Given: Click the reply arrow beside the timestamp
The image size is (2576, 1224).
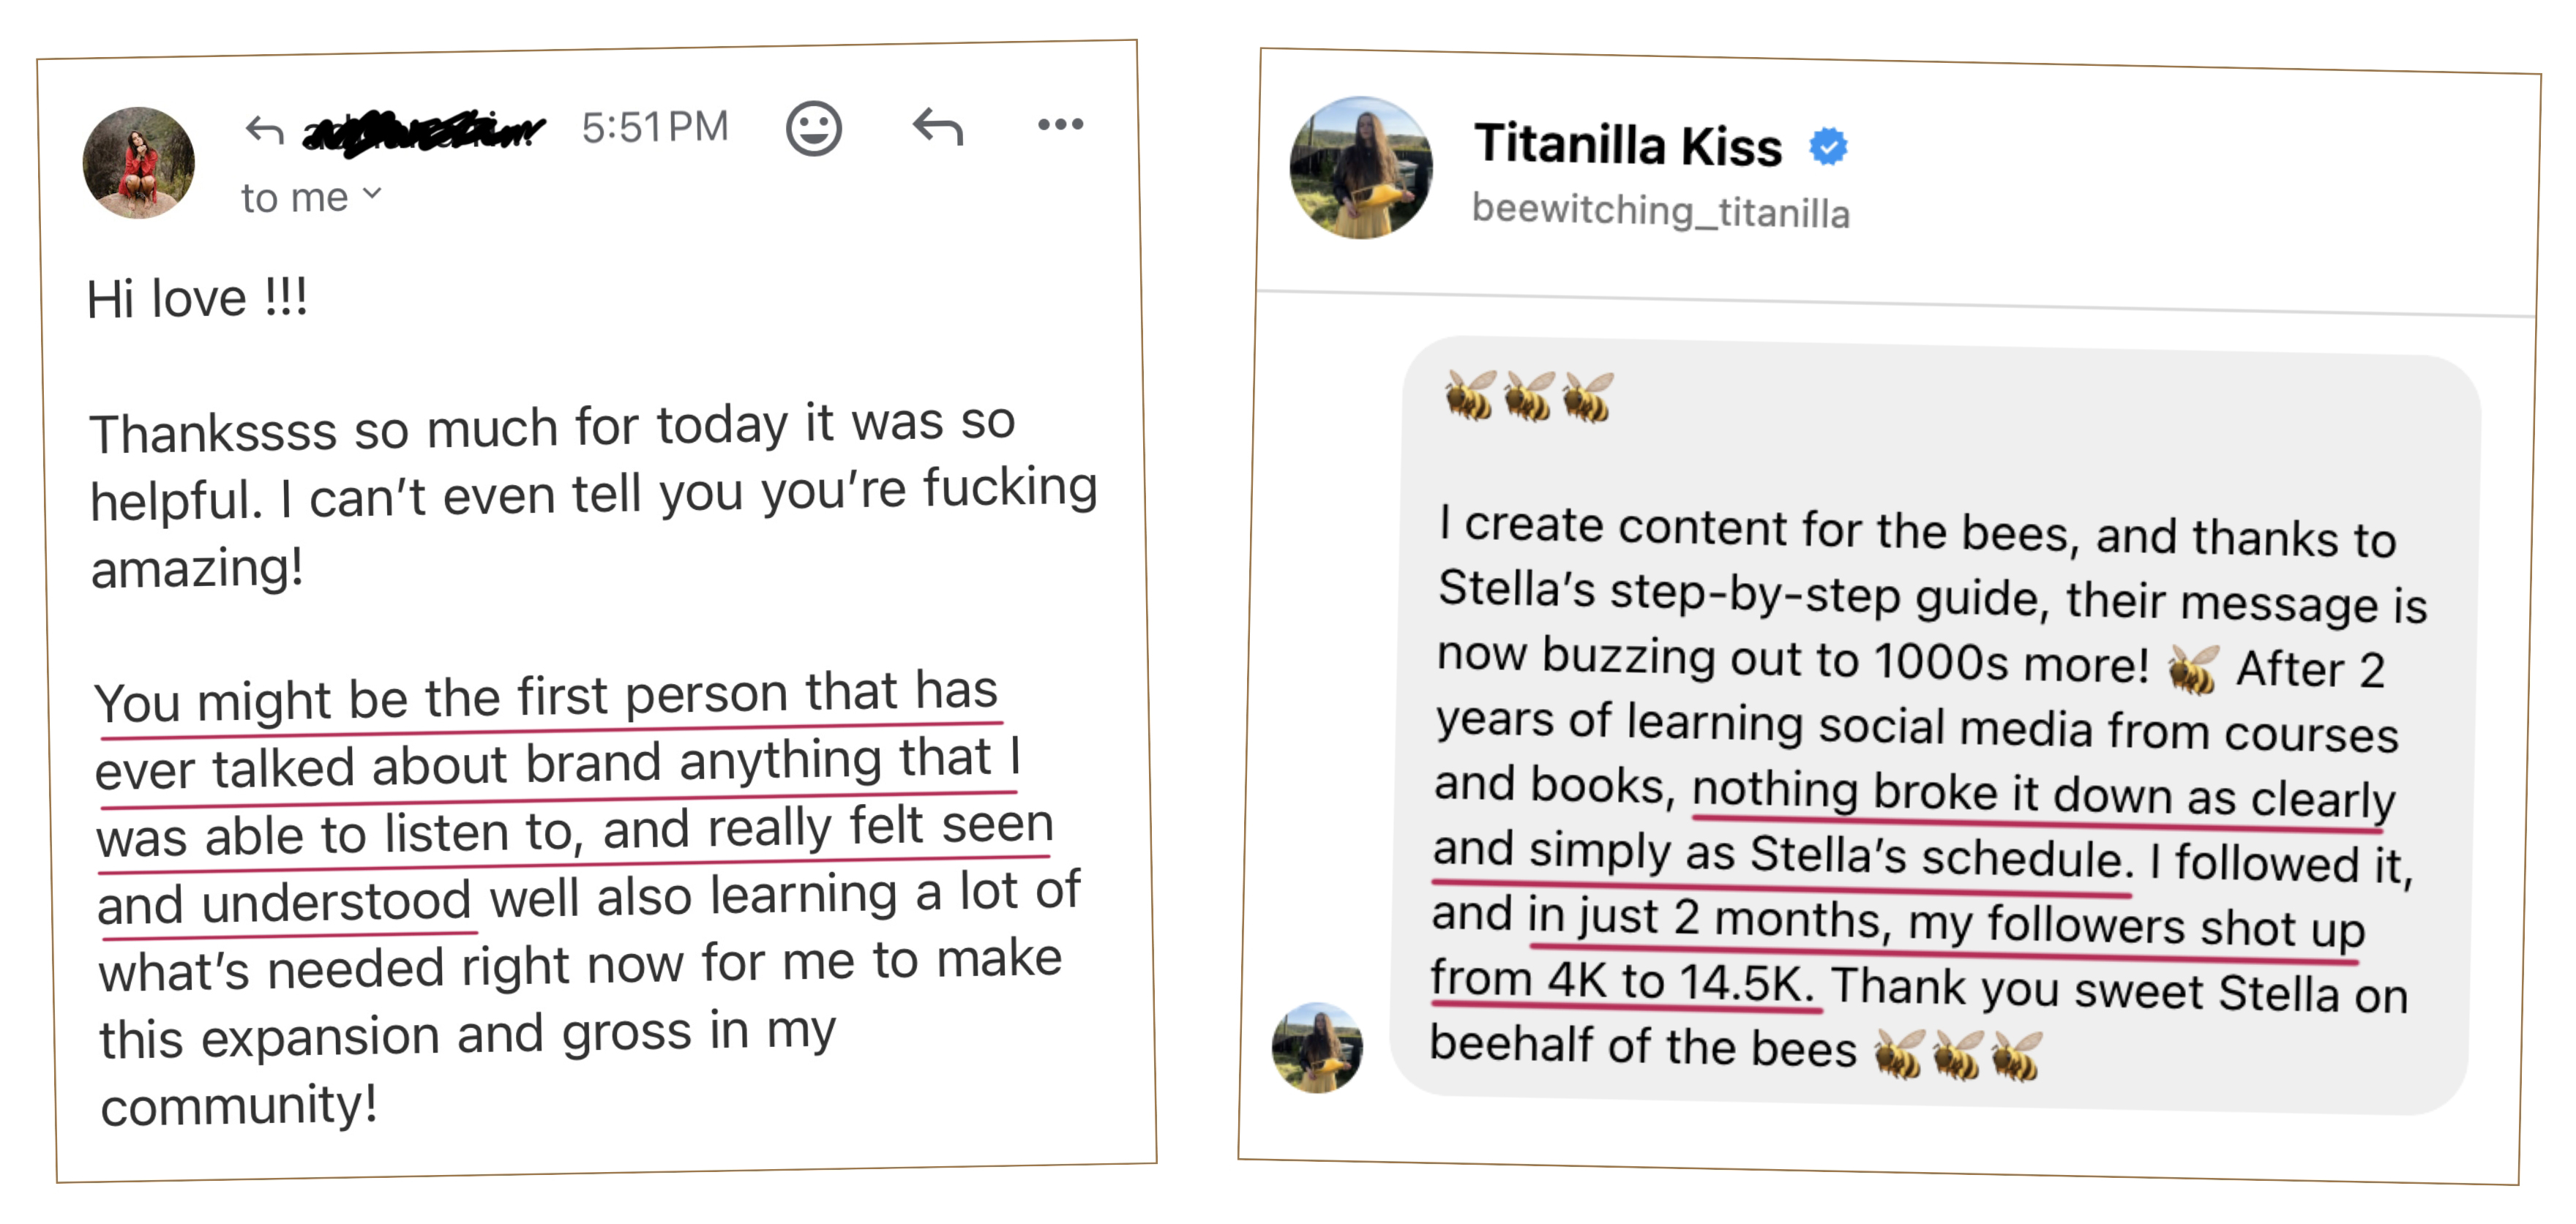Looking at the screenshot, I should point(937,127).
